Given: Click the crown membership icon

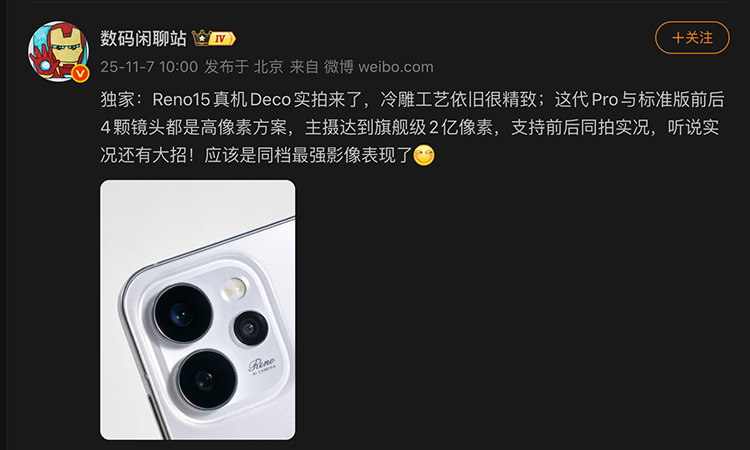Looking at the screenshot, I should (201, 38).
